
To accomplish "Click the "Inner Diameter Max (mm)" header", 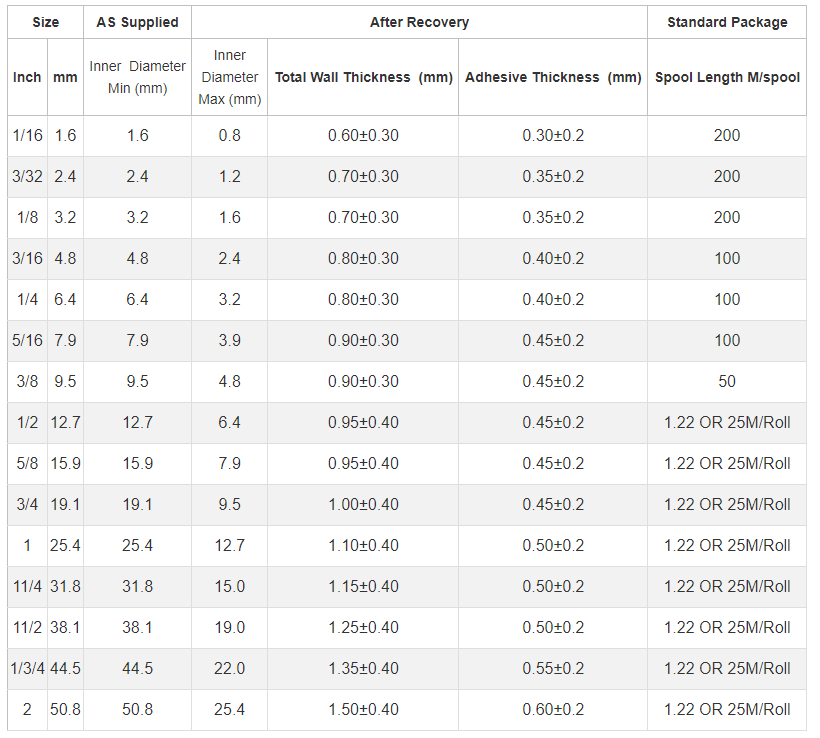I will [229, 77].
